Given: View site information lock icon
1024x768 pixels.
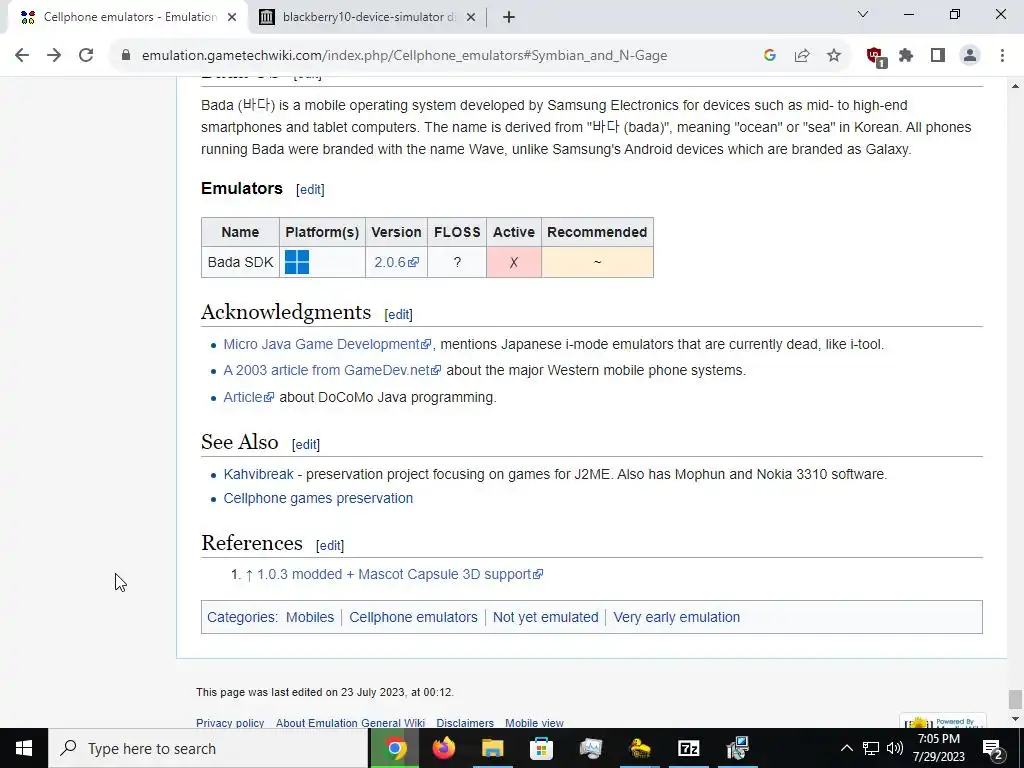Looking at the screenshot, I should point(126,56).
